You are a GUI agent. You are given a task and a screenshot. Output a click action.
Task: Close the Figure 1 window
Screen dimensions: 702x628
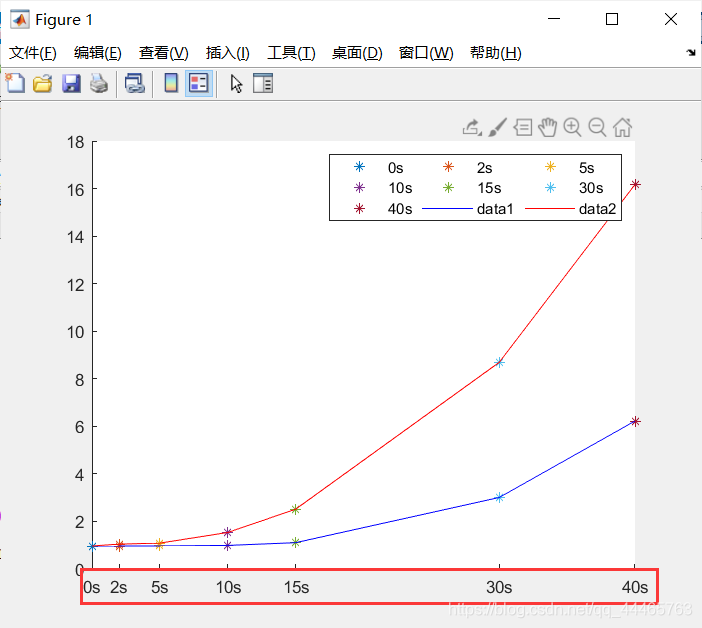click(671, 19)
